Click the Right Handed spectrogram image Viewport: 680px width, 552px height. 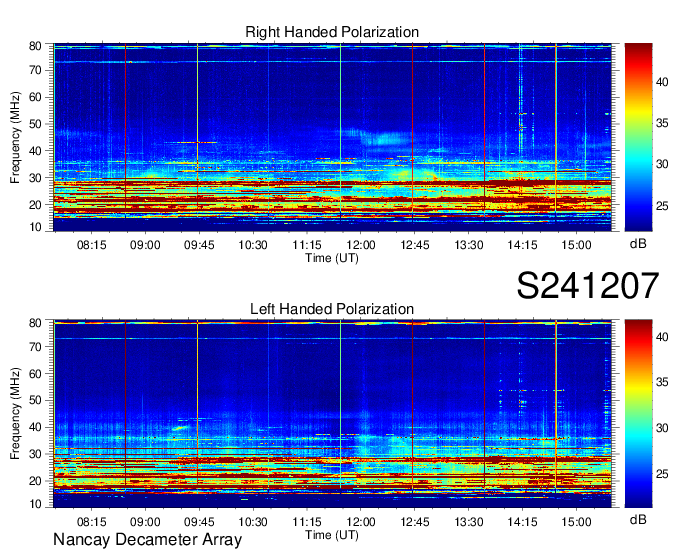click(333, 137)
